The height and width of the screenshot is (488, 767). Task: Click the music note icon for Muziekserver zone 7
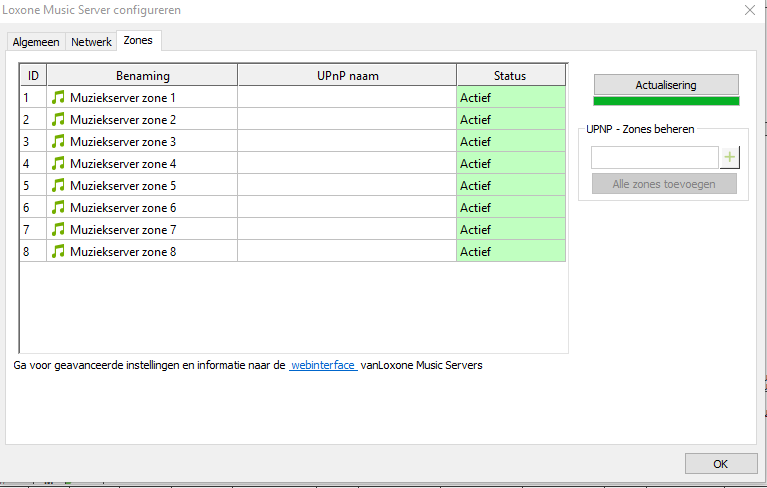pos(58,229)
